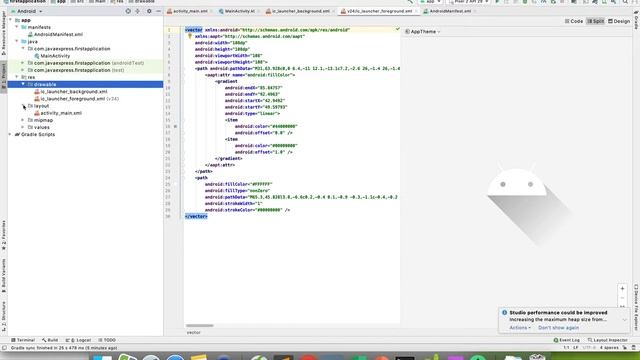The height and width of the screenshot is (360, 640).
Task: Click Don't show again link
Action: tap(558, 328)
